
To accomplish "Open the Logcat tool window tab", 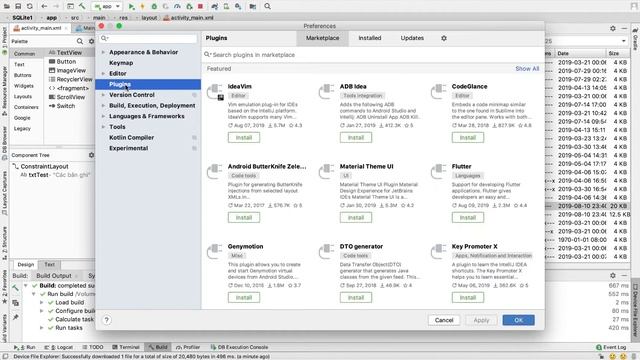I will coord(59,347).
